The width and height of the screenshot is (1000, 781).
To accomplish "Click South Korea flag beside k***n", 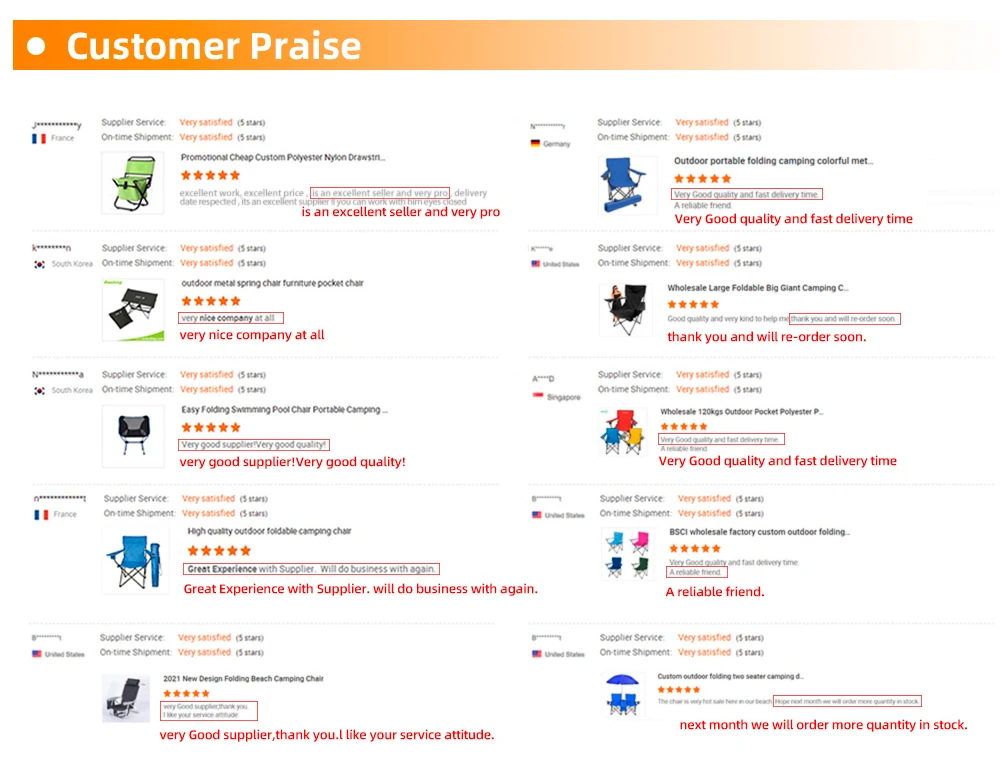I will click(40, 264).
